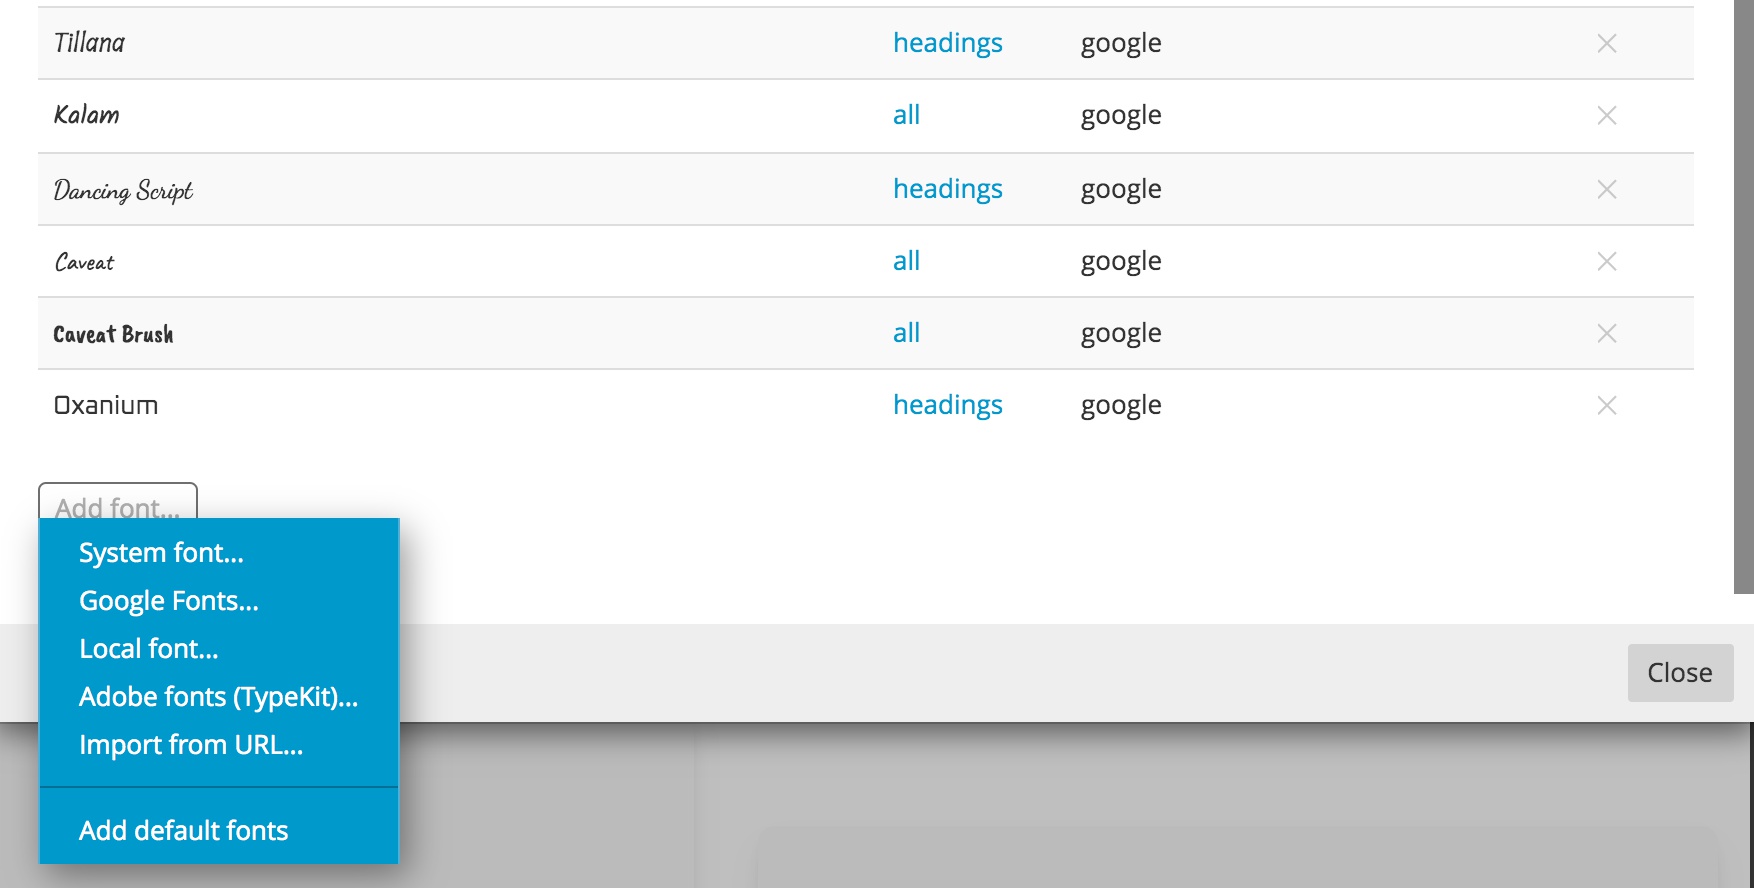Delete Dancing Script font via X icon

coord(1607,189)
